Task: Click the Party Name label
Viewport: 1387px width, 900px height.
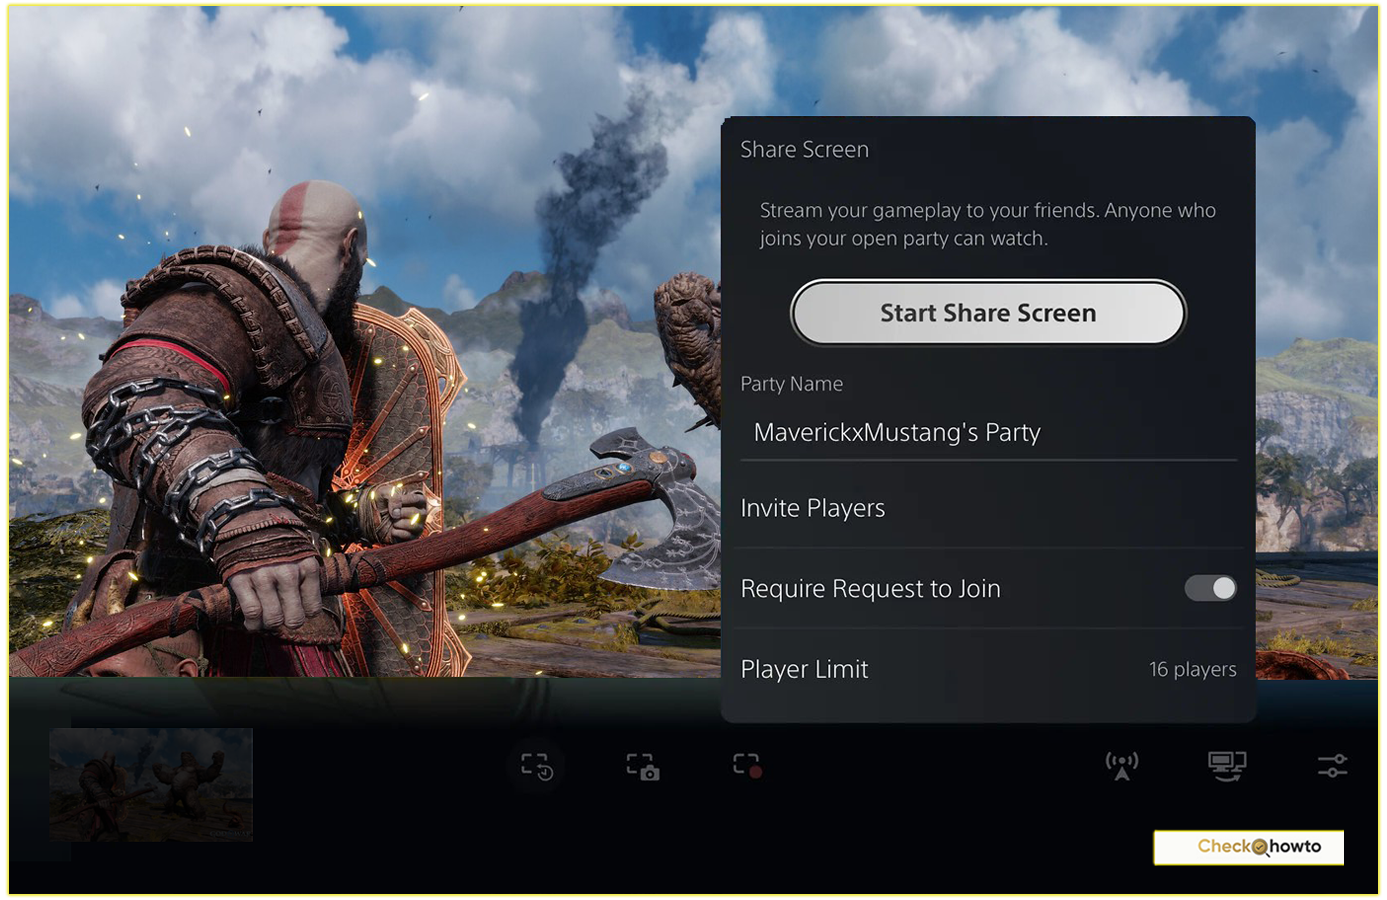Action: click(x=791, y=384)
